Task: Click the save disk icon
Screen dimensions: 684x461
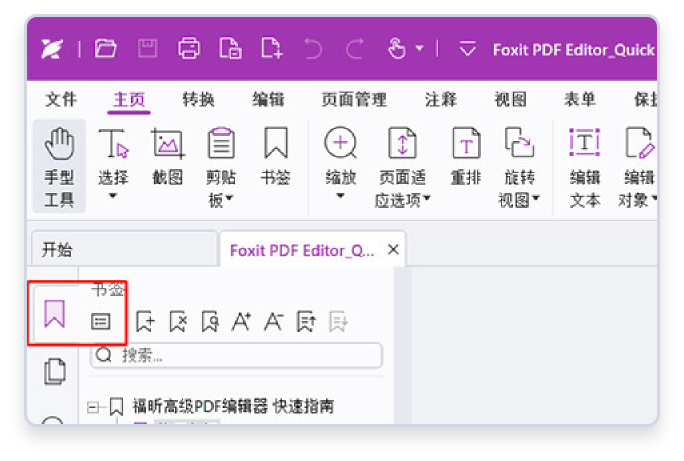Action: (147, 48)
